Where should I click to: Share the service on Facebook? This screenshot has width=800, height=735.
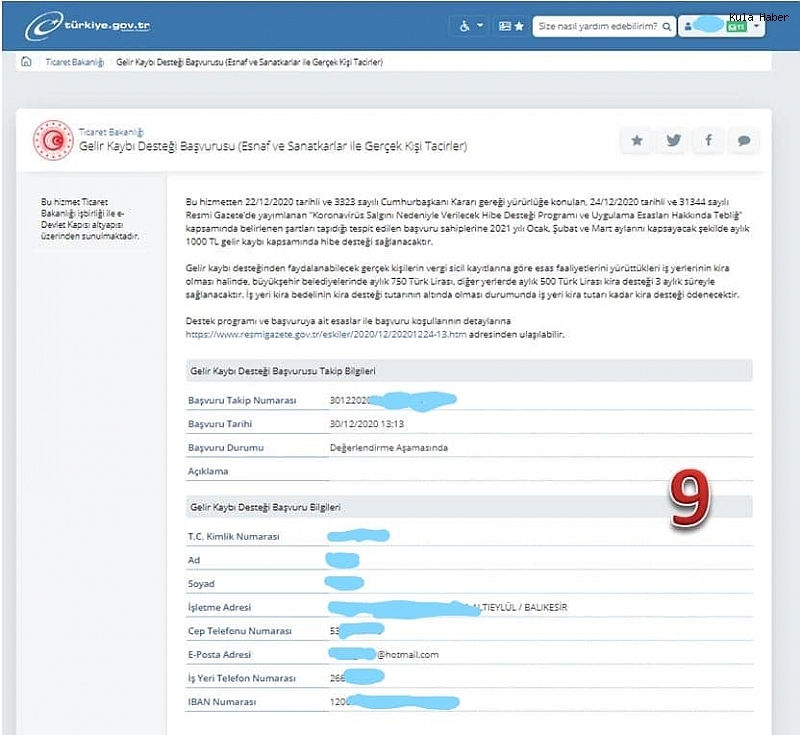click(x=709, y=140)
